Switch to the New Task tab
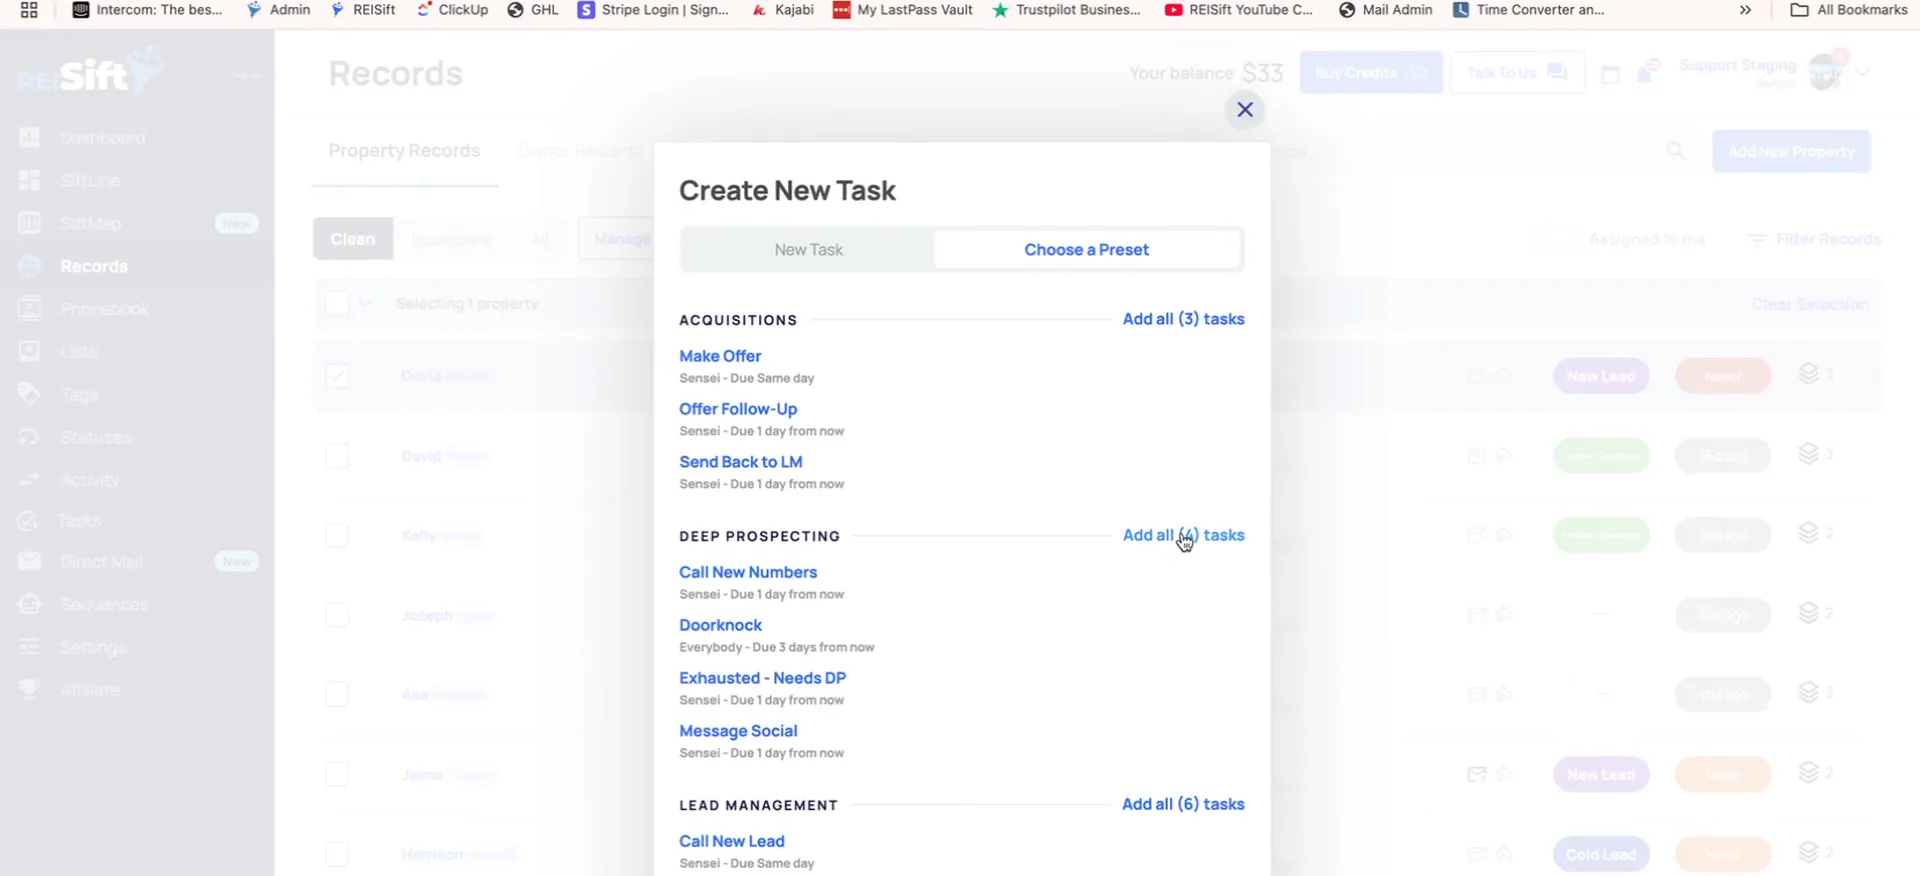Screen dimensions: 1920x876 coord(808,250)
